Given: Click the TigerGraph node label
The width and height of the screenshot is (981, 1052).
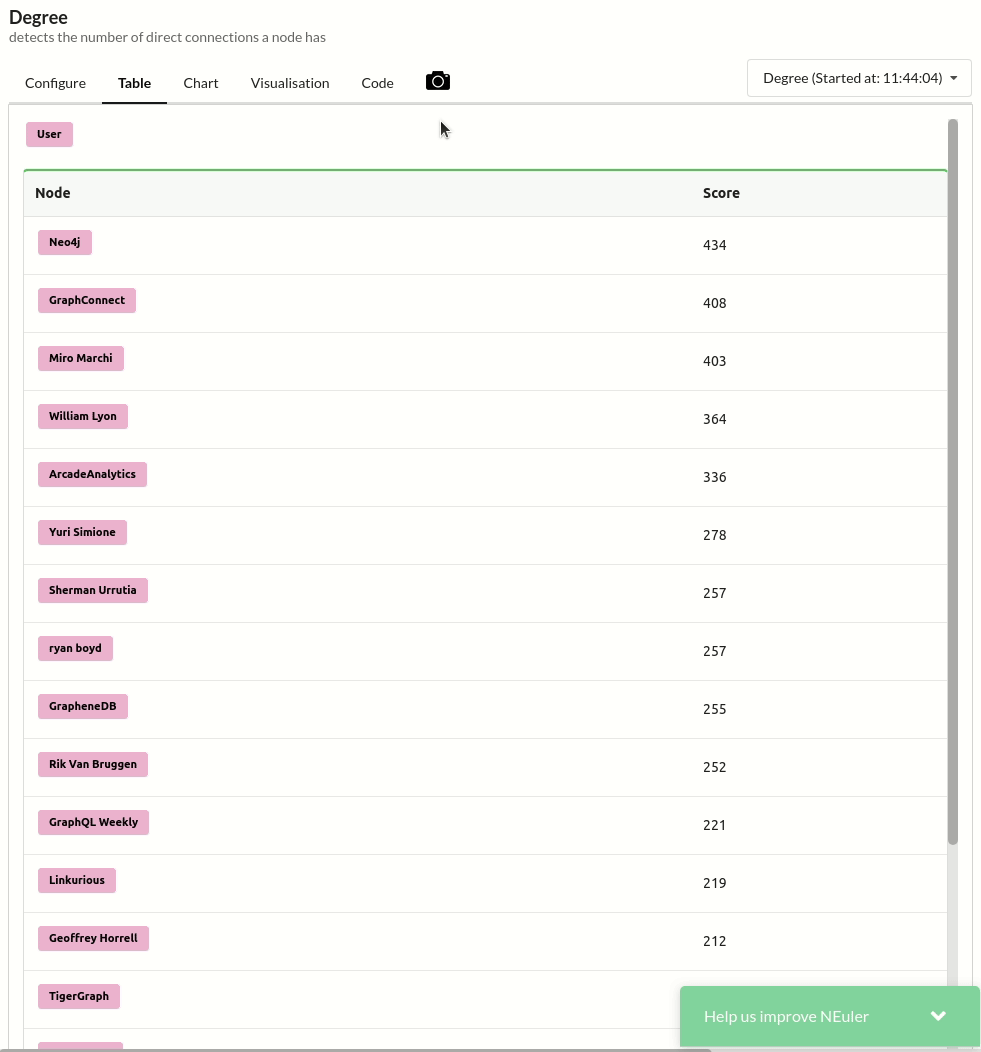Looking at the screenshot, I should (x=78, y=996).
